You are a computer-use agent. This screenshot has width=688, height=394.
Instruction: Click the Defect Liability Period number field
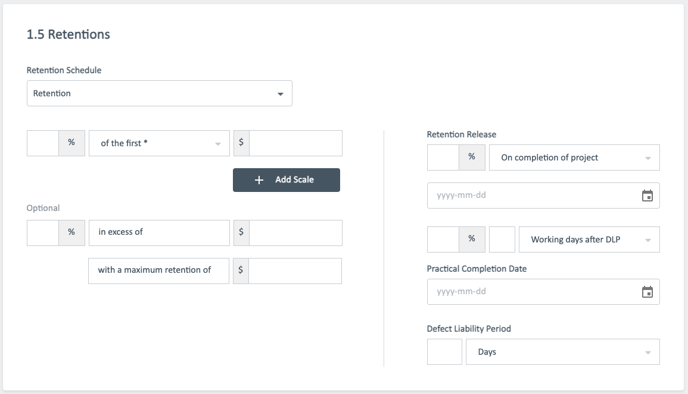[444, 352]
